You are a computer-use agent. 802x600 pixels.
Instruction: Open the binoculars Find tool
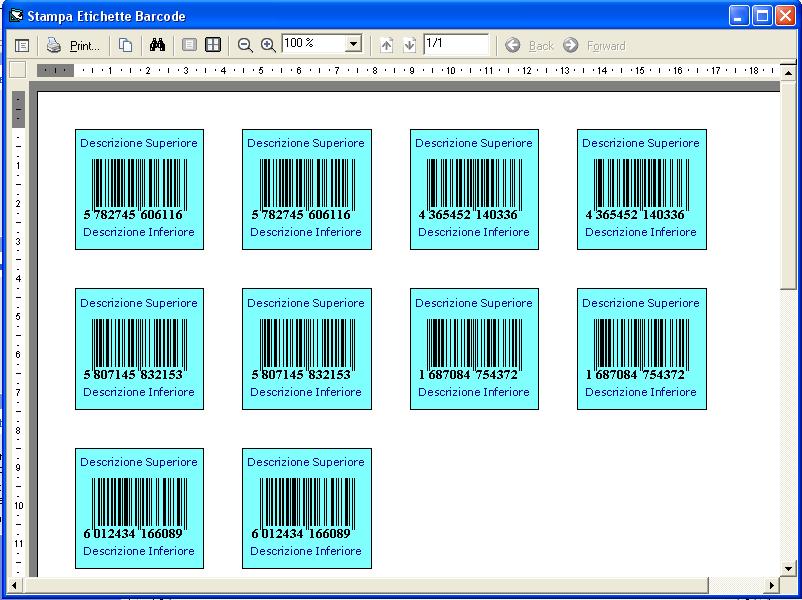[157, 45]
